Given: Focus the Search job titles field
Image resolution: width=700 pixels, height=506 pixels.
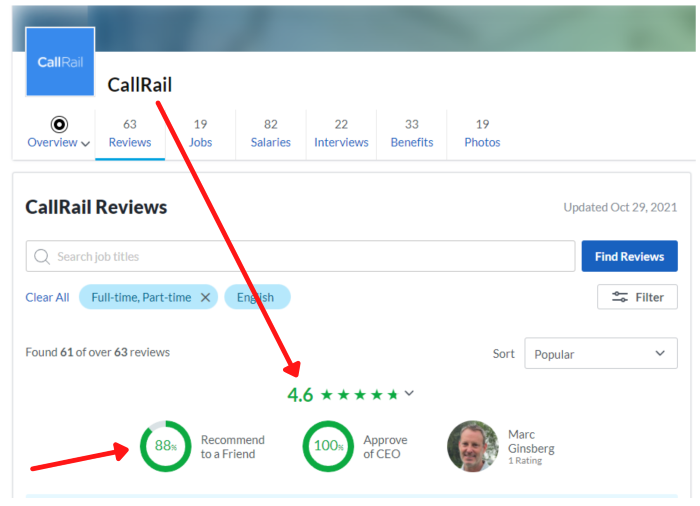Looking at the screenshot, I should pyautogui.click(x=300, y=256).
